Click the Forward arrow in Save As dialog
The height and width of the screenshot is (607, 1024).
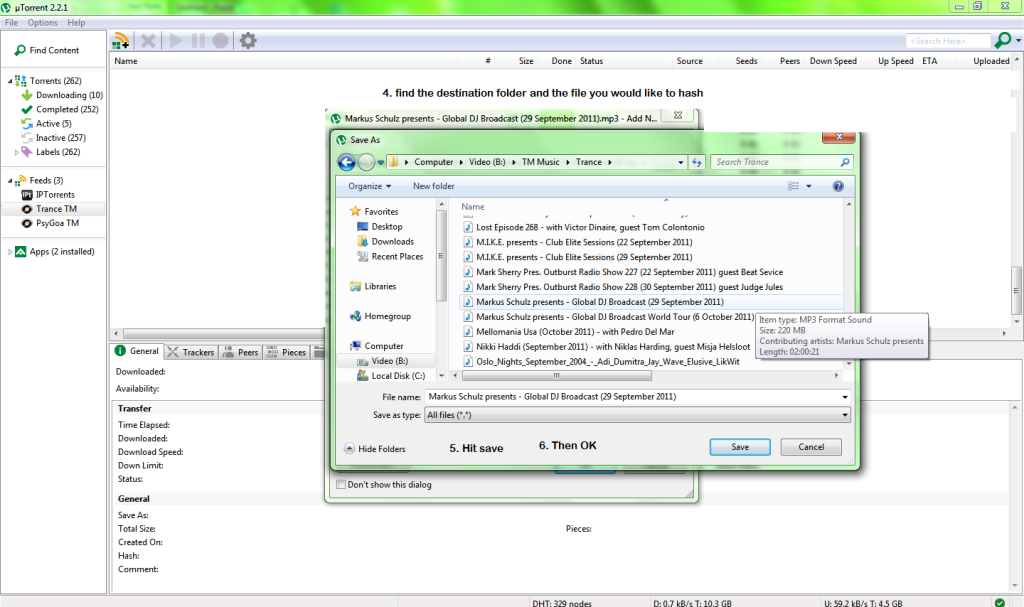tap(367, 162)
